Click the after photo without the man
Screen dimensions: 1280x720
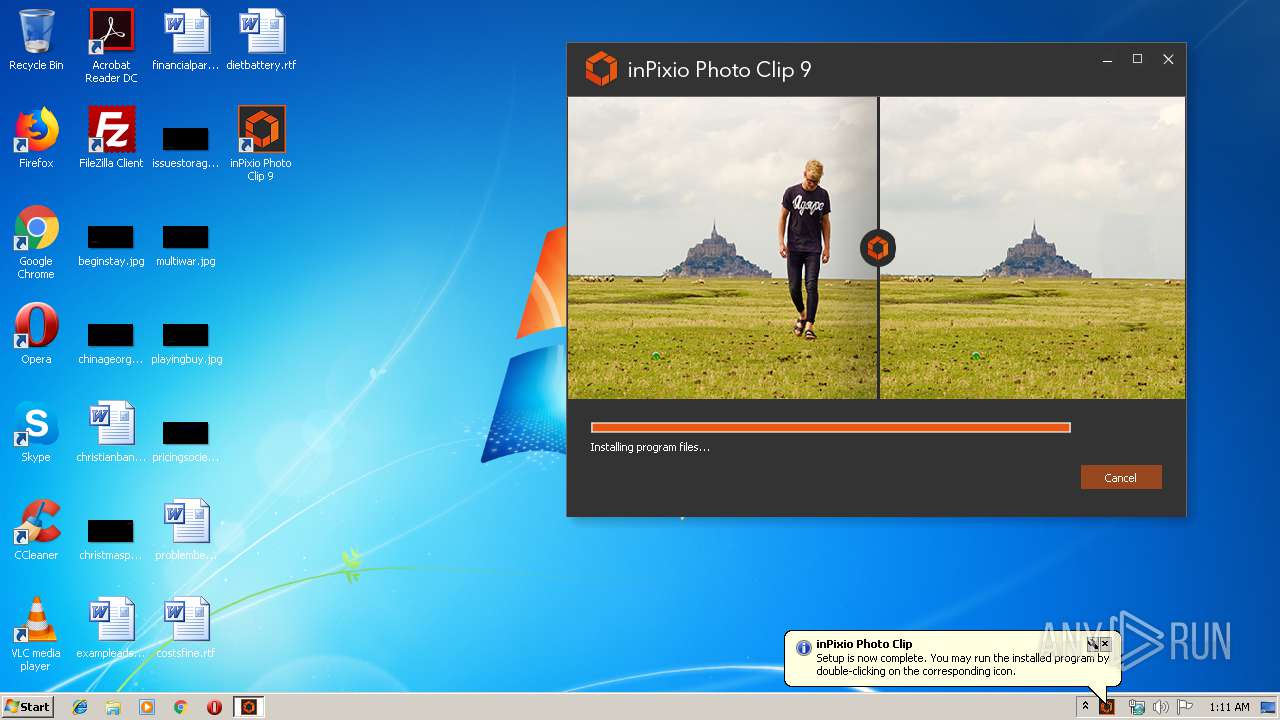click(1033, 248)
